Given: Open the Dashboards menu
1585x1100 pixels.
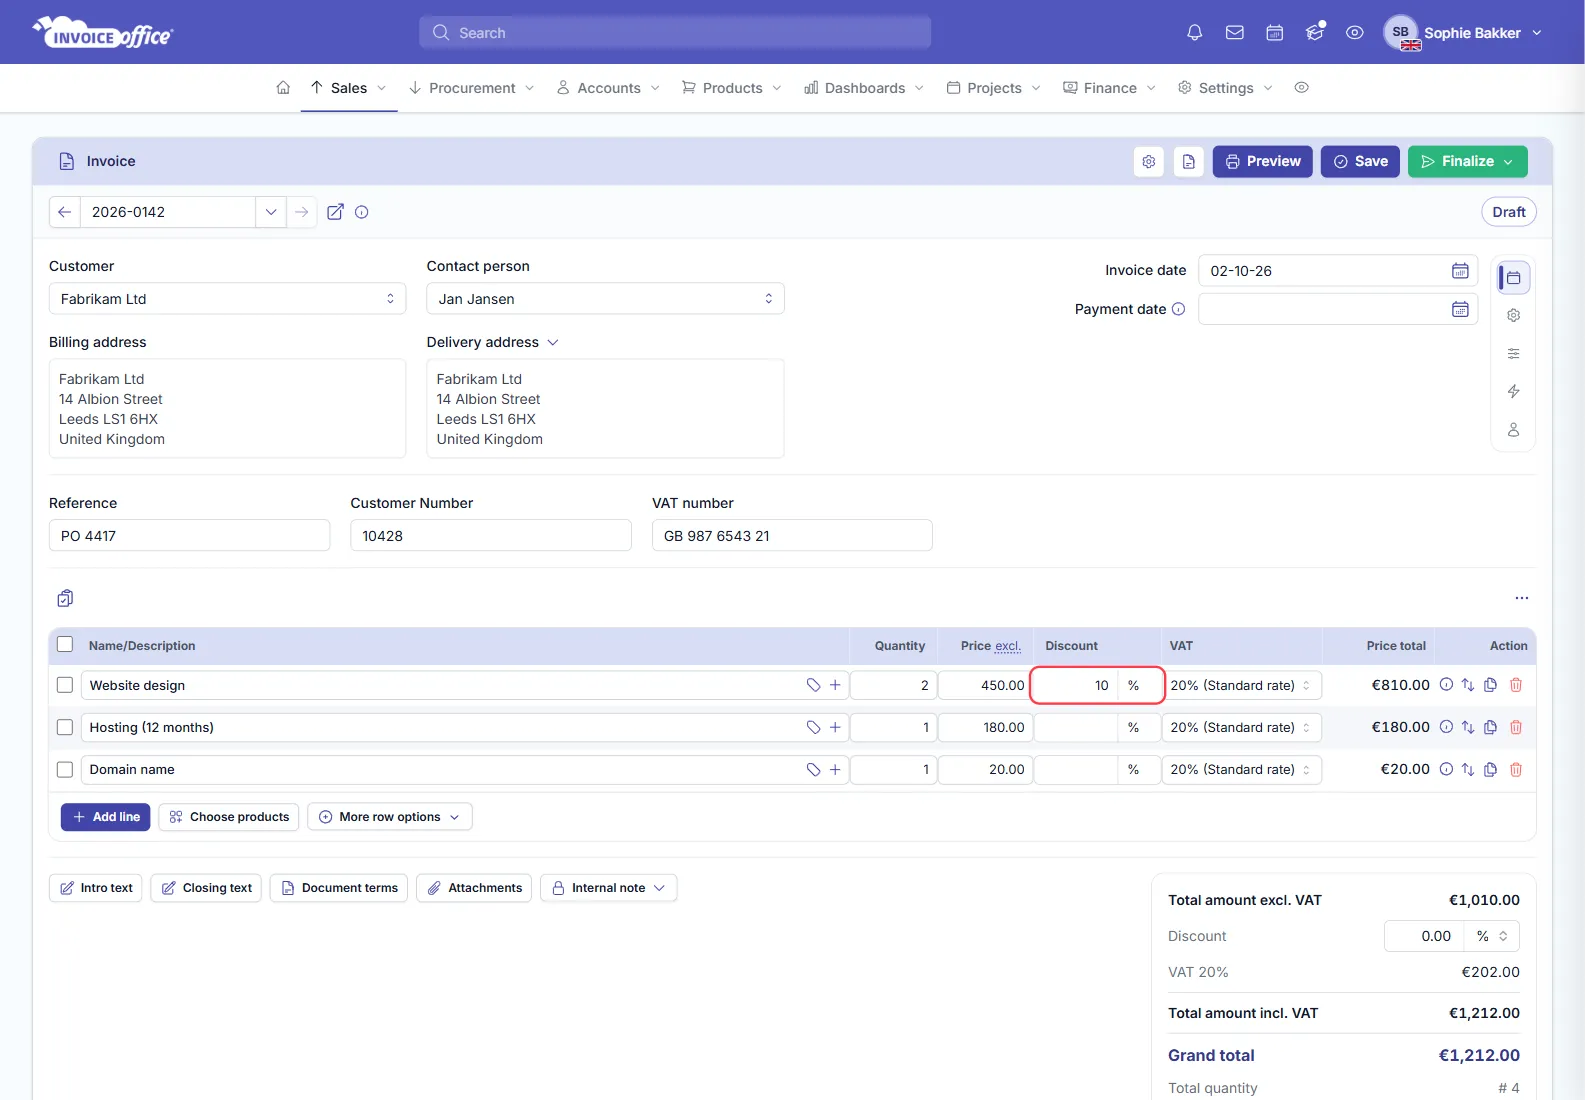Looking at the screenshot, I should point(864,88).
